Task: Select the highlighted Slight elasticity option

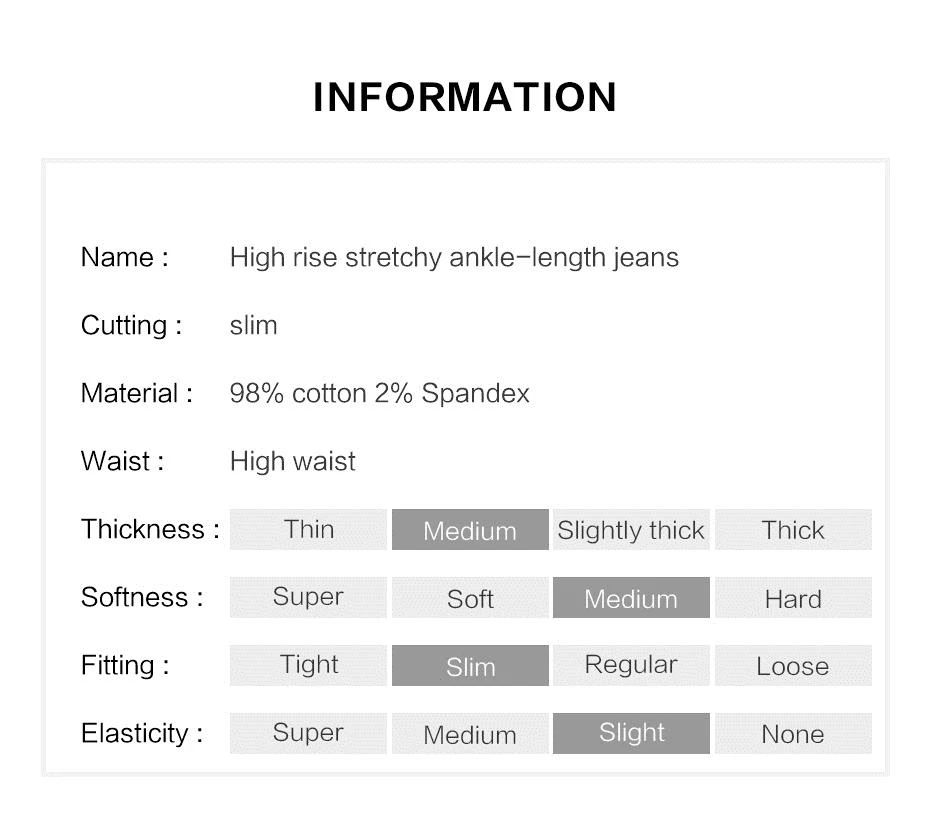Action: click(x=631, y=733)
